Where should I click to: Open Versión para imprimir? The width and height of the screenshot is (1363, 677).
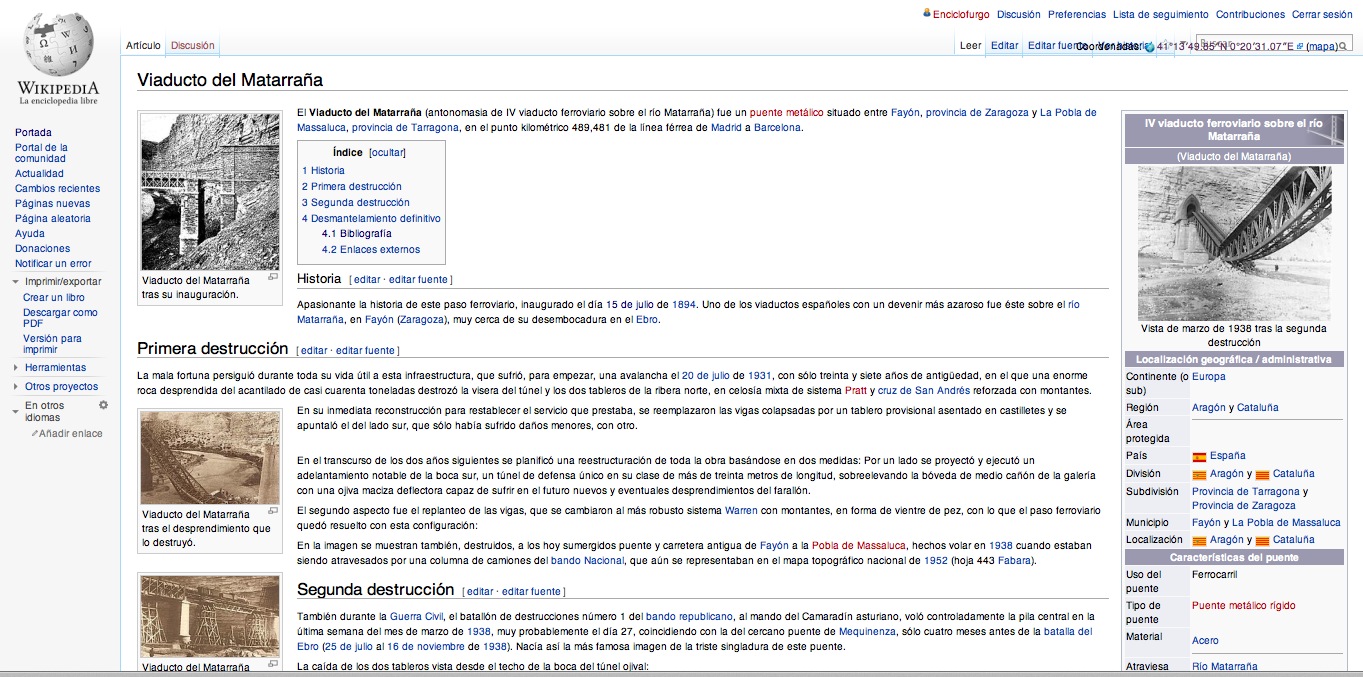coord(52,344)
